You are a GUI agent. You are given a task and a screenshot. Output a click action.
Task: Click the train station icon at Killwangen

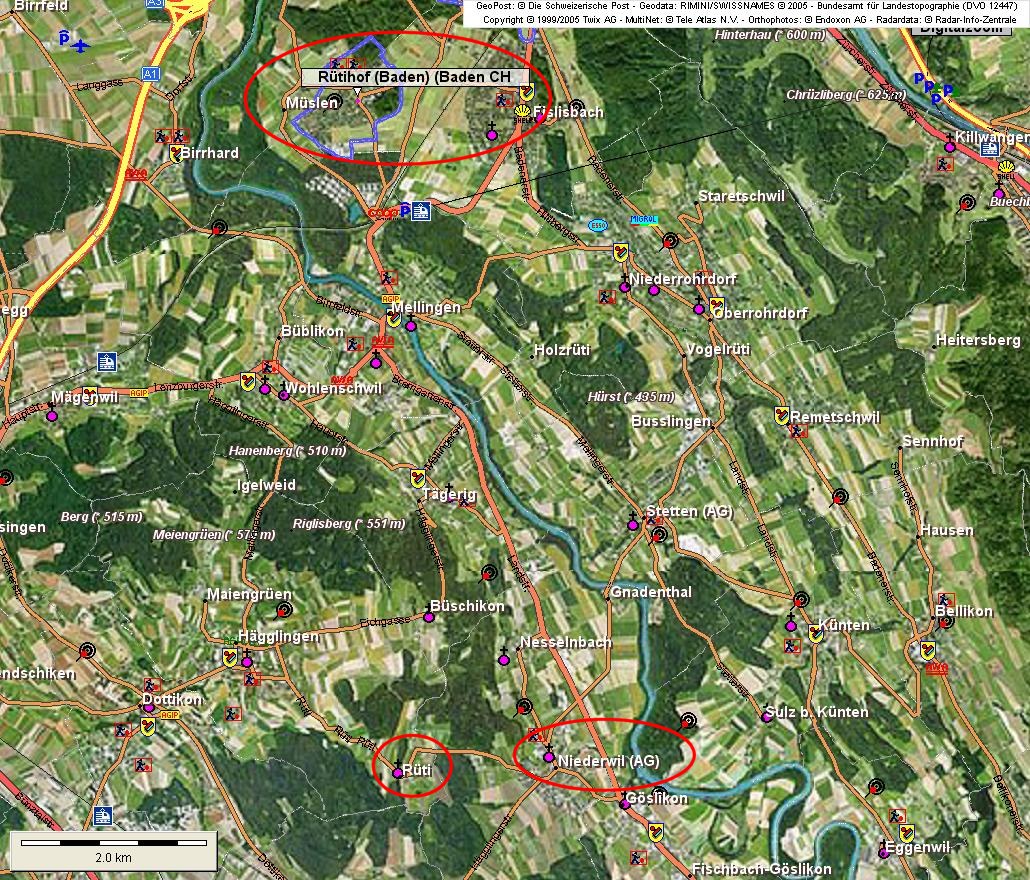(989, 148)
